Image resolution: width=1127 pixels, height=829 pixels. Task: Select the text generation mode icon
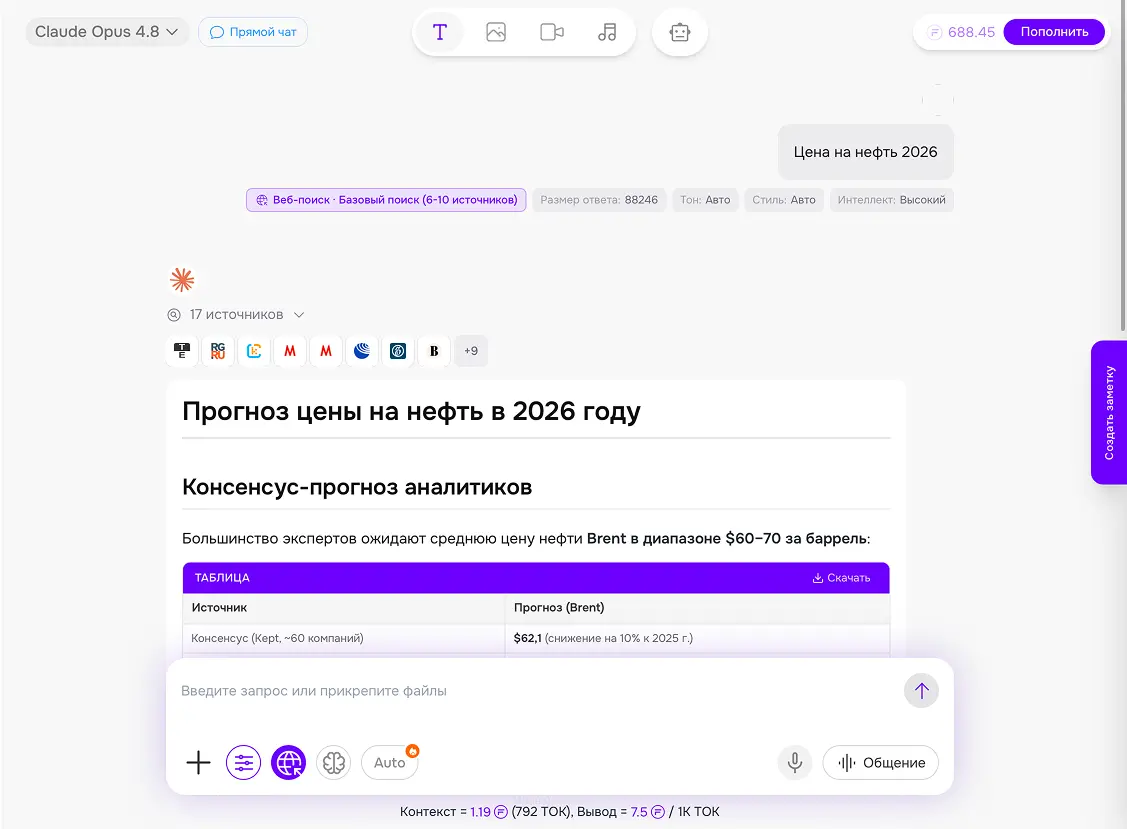440,32
